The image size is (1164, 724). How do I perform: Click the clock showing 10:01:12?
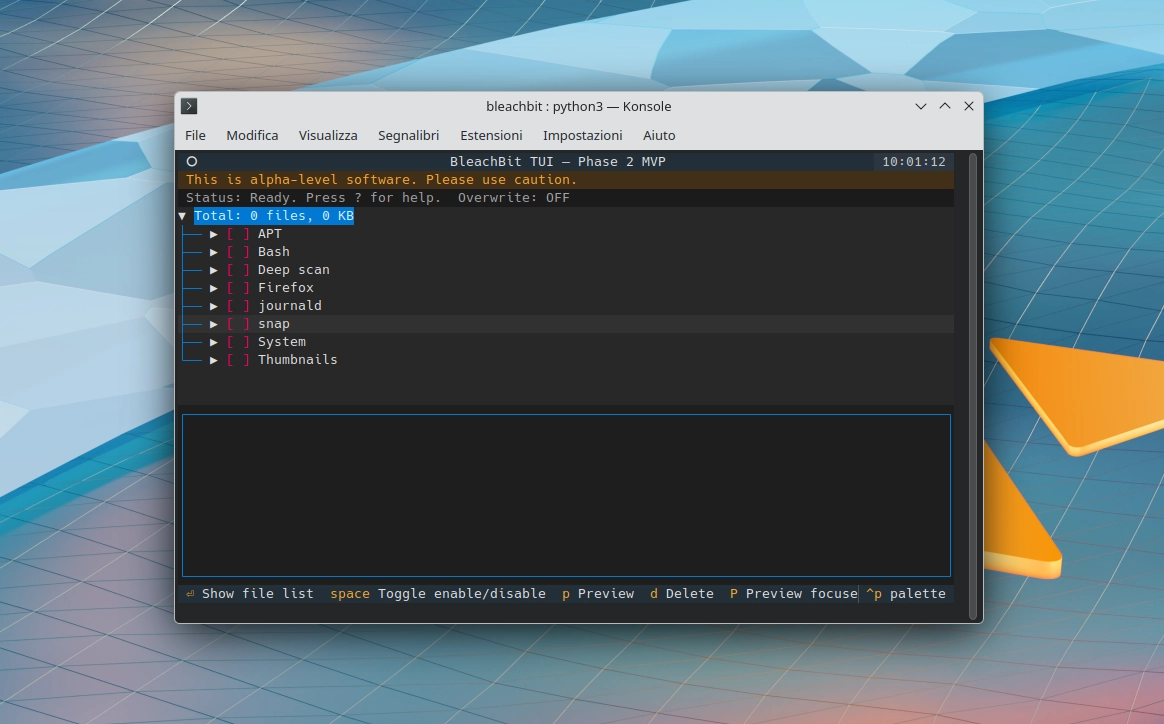pyautogui.click(x=914, y=161)
